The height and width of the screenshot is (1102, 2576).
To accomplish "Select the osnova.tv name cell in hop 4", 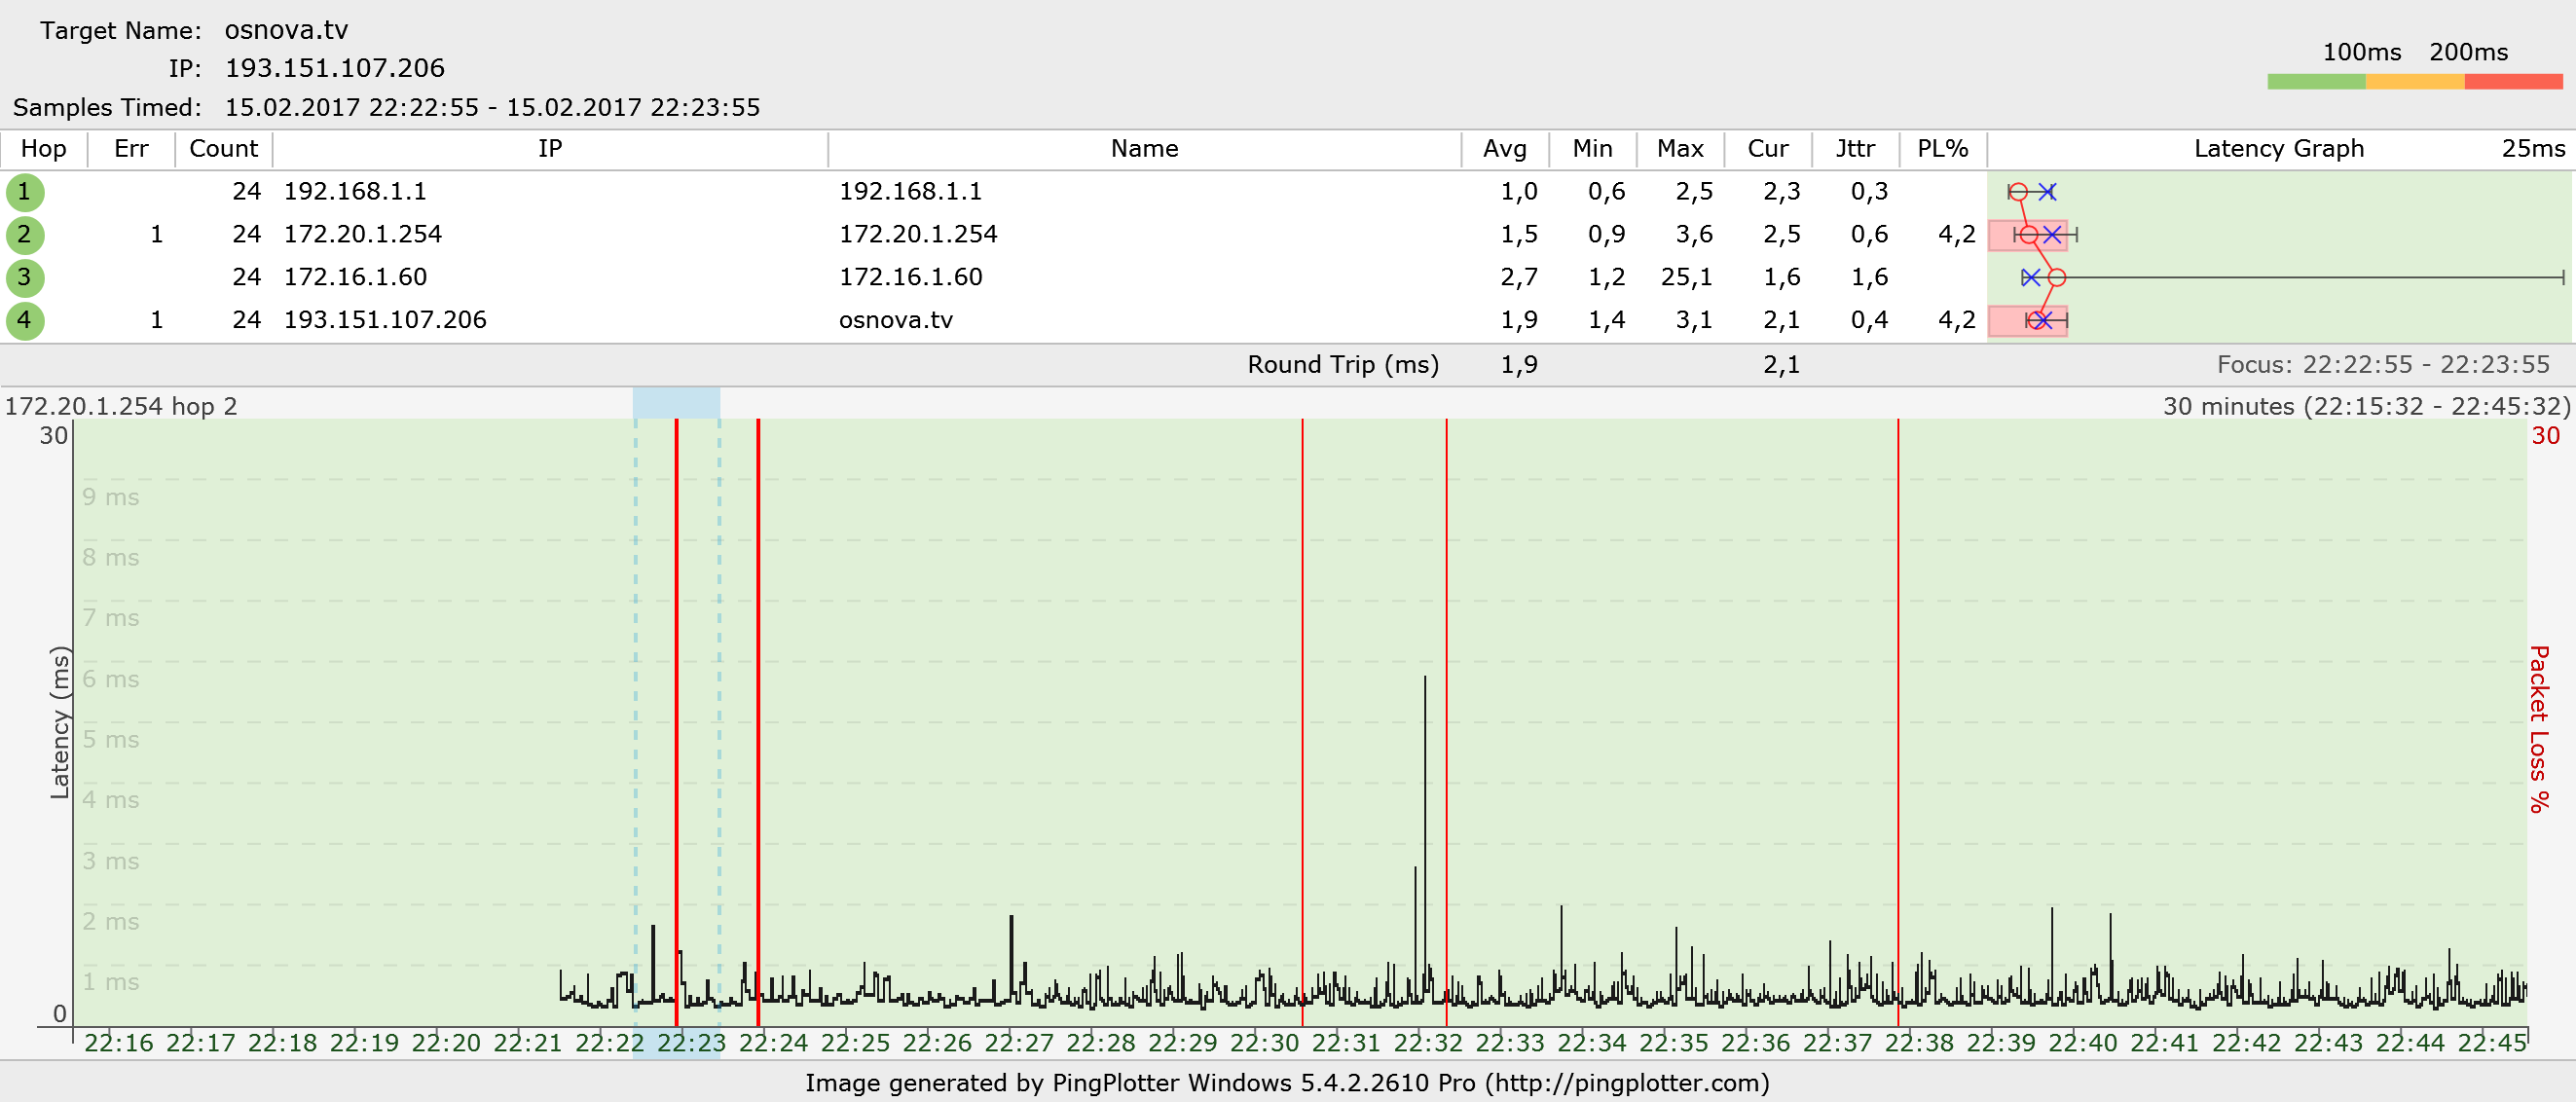I will pos(895,320).
